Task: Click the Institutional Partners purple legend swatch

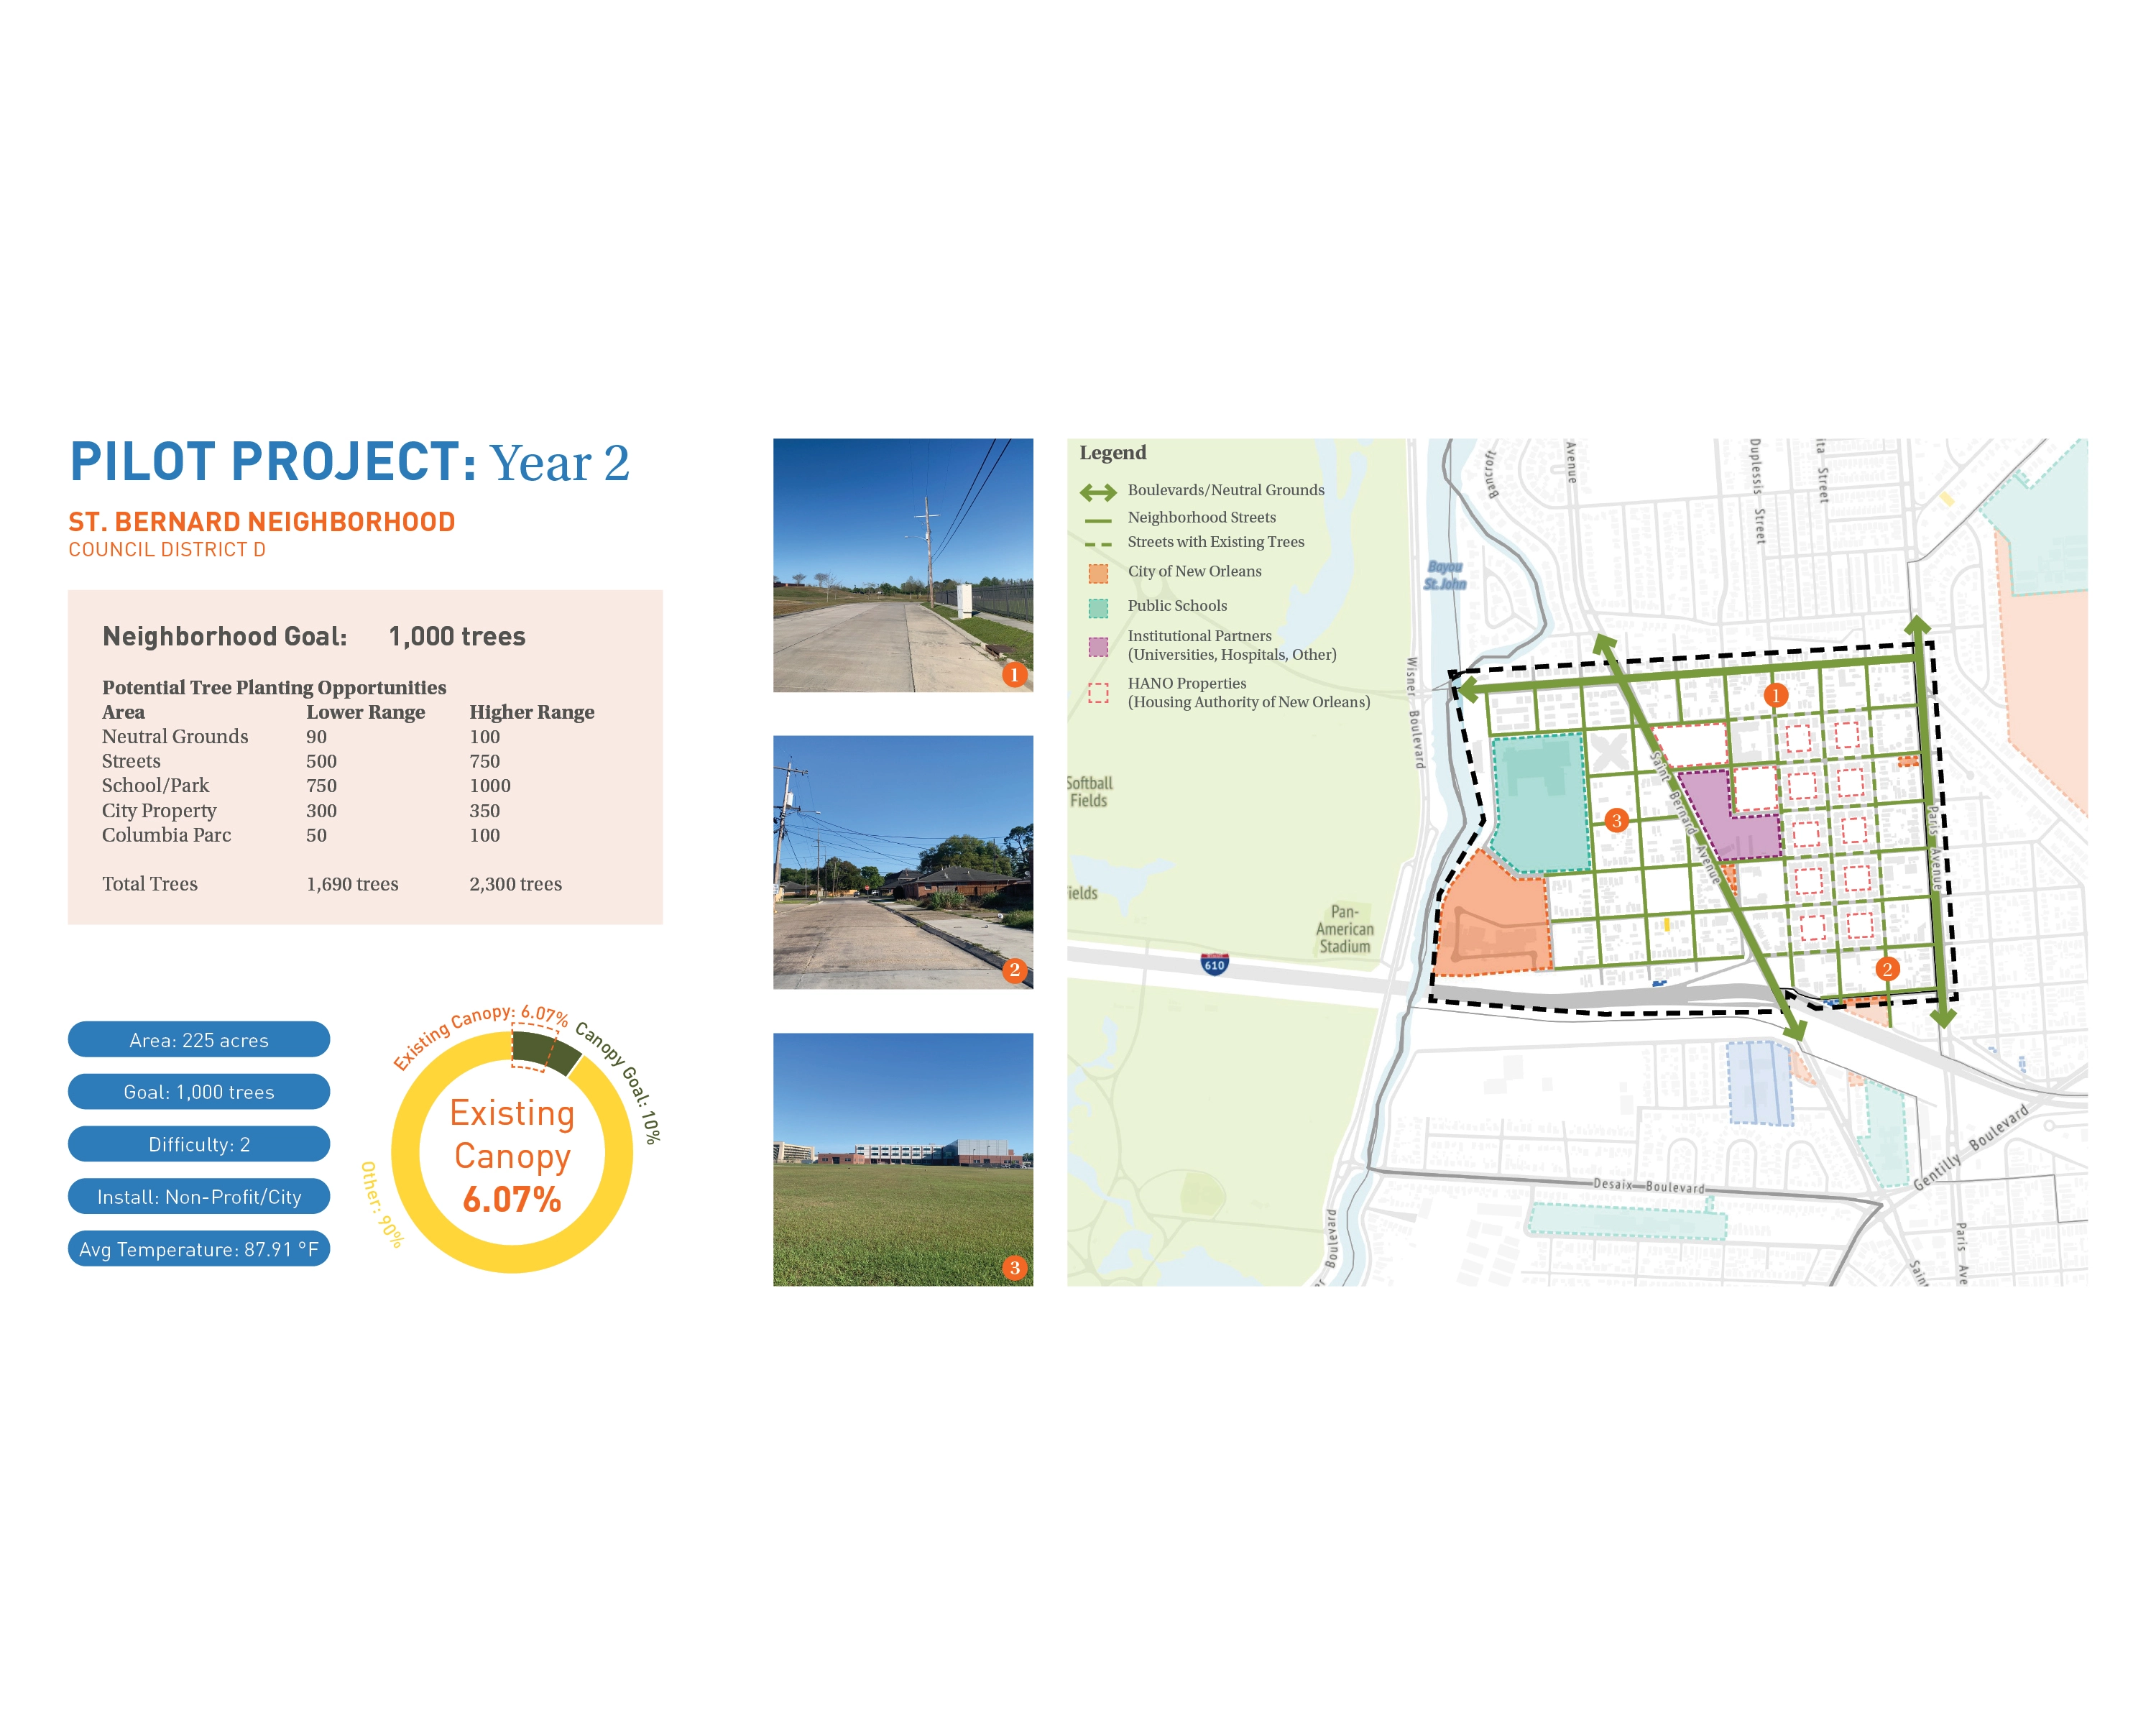Action: click(x=1098, y=646)
